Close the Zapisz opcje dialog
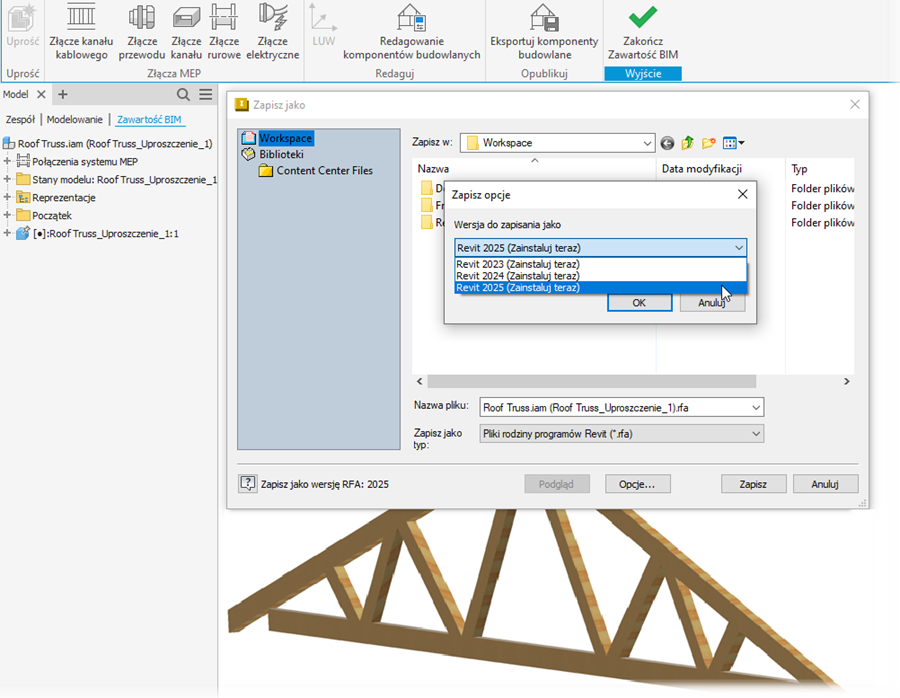Screen dimensions: 900x698 coord(742,195)
